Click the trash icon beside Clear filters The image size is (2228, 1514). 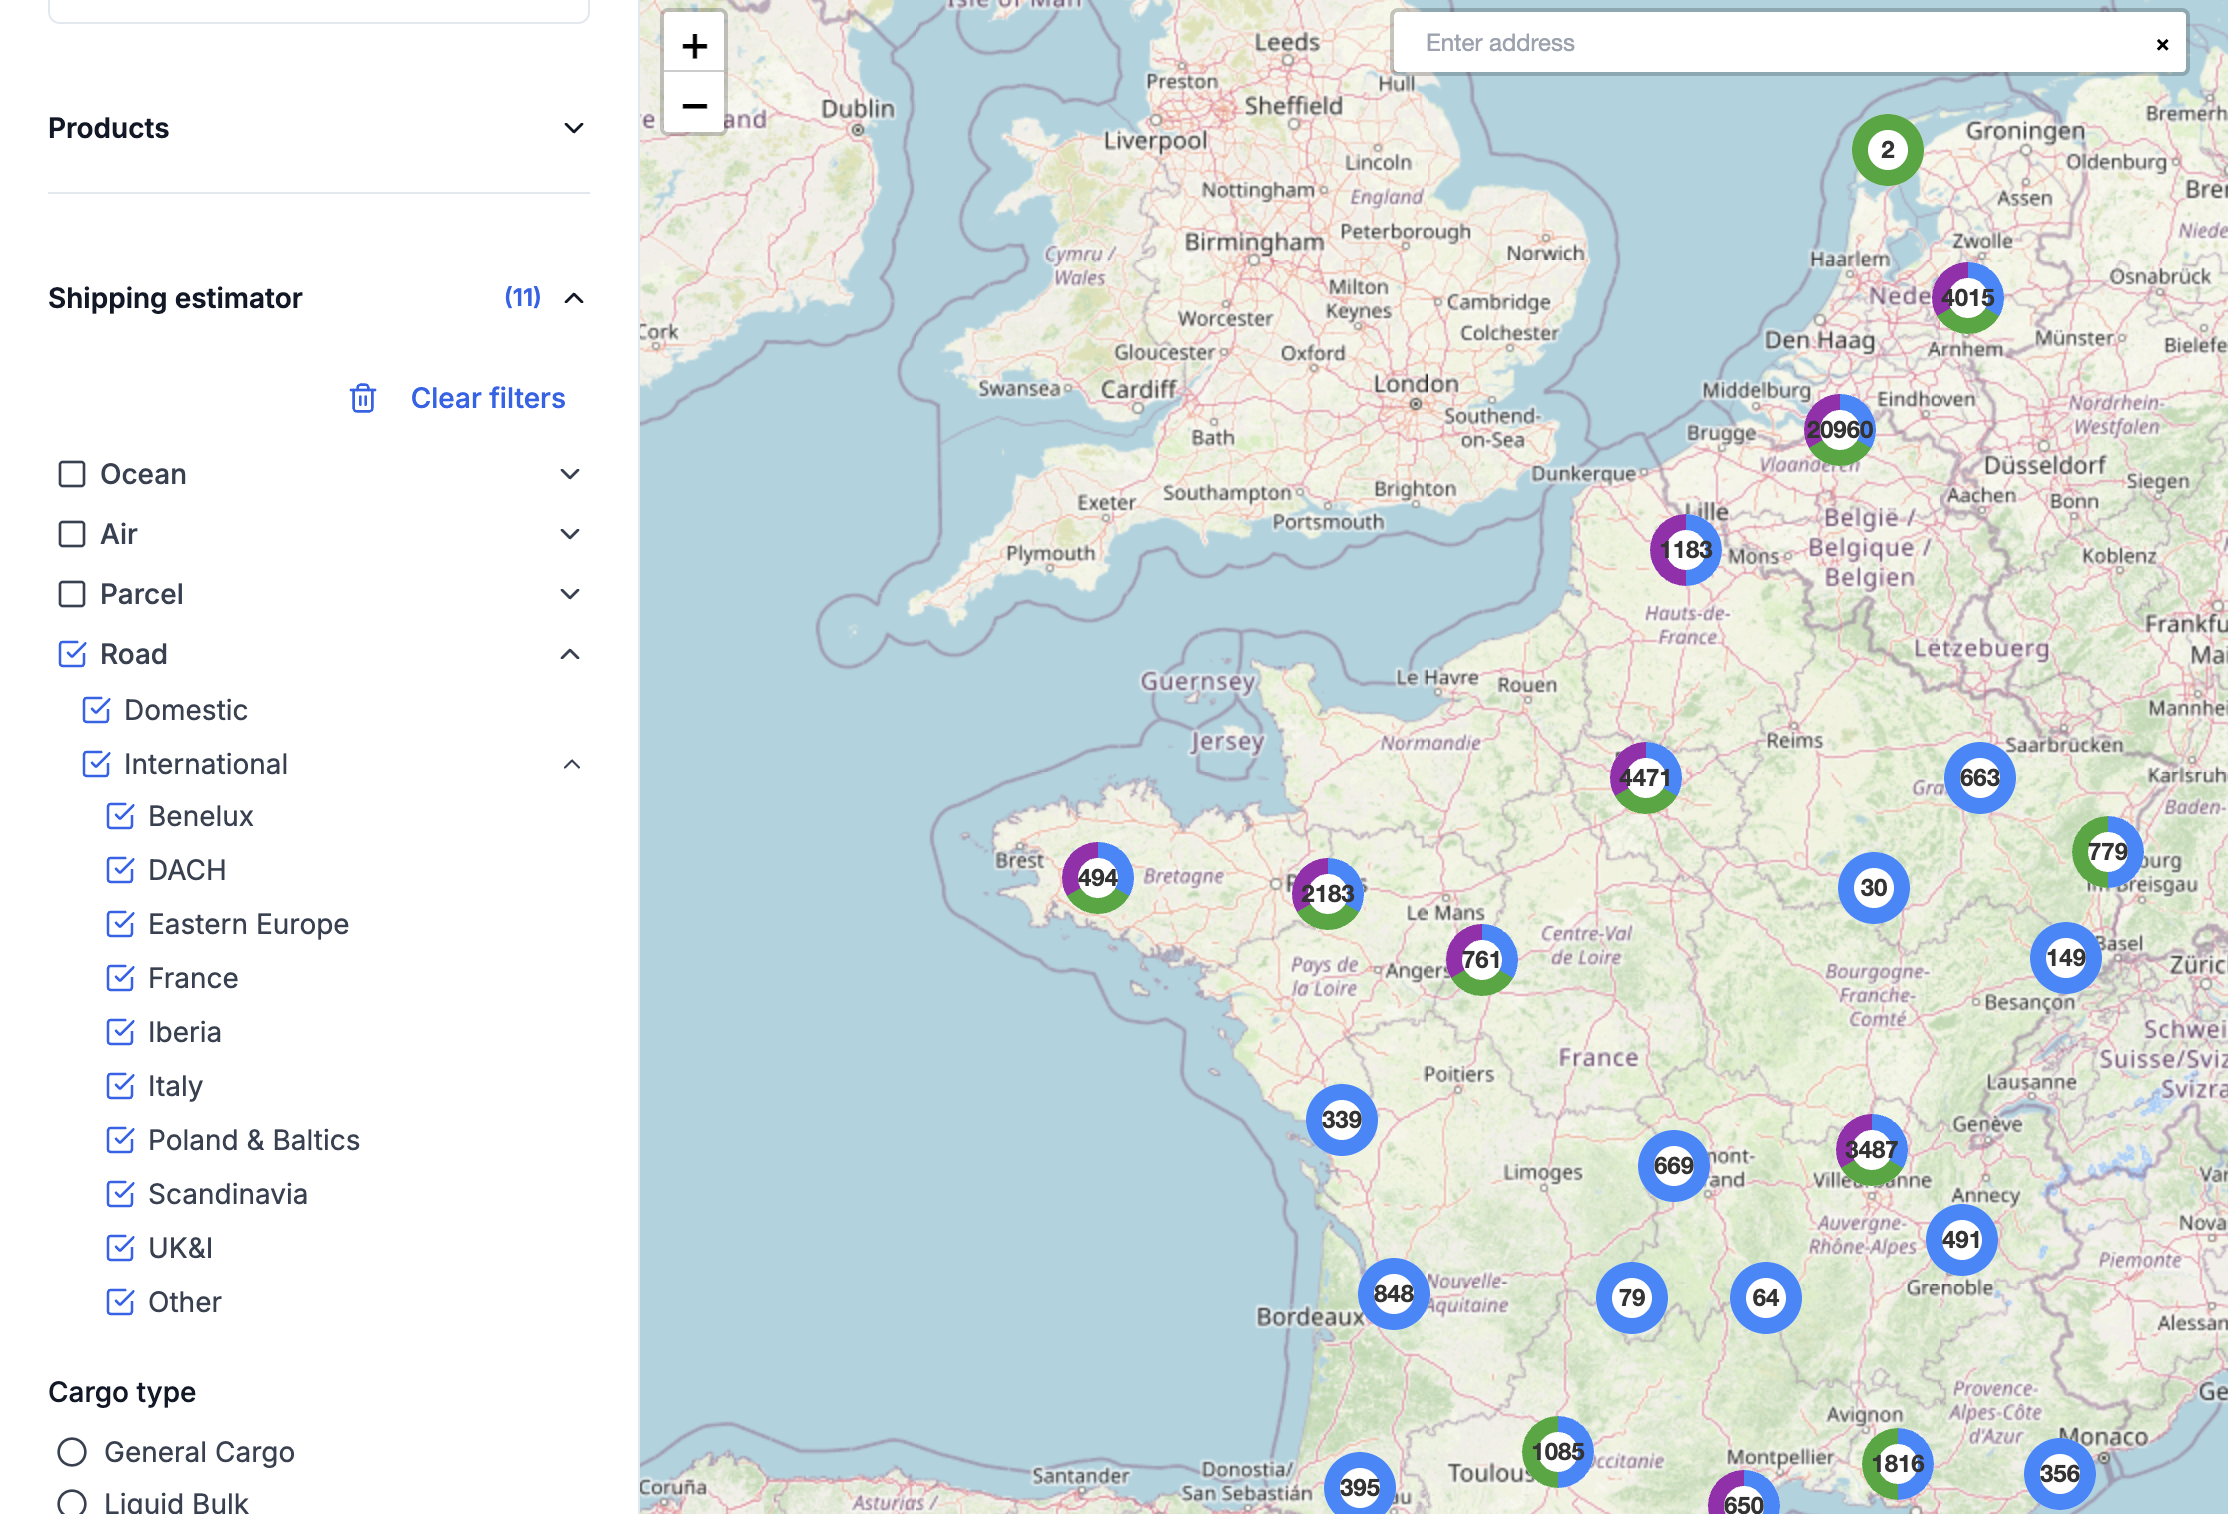coord(363,398)
